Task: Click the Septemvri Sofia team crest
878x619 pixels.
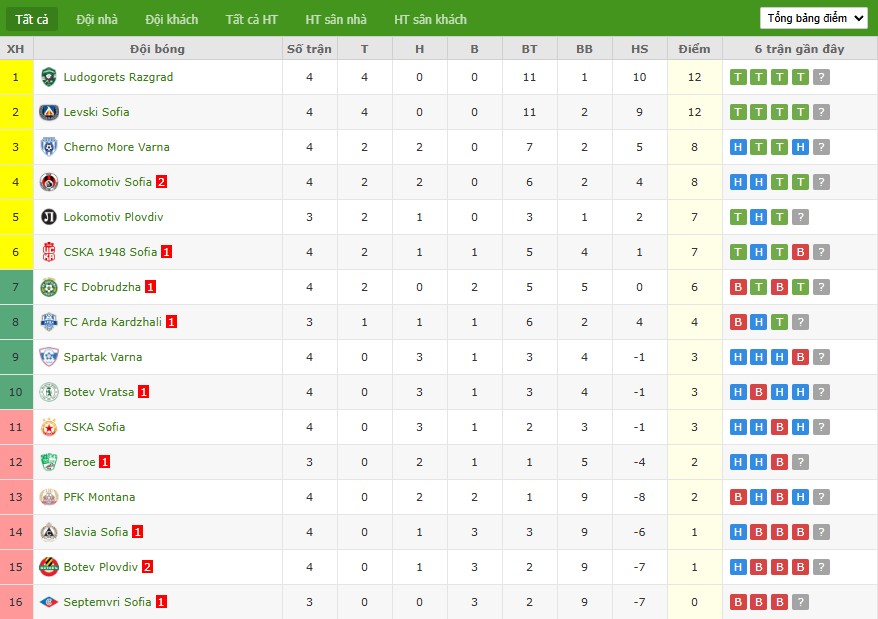Action: (x=48, y=602)
